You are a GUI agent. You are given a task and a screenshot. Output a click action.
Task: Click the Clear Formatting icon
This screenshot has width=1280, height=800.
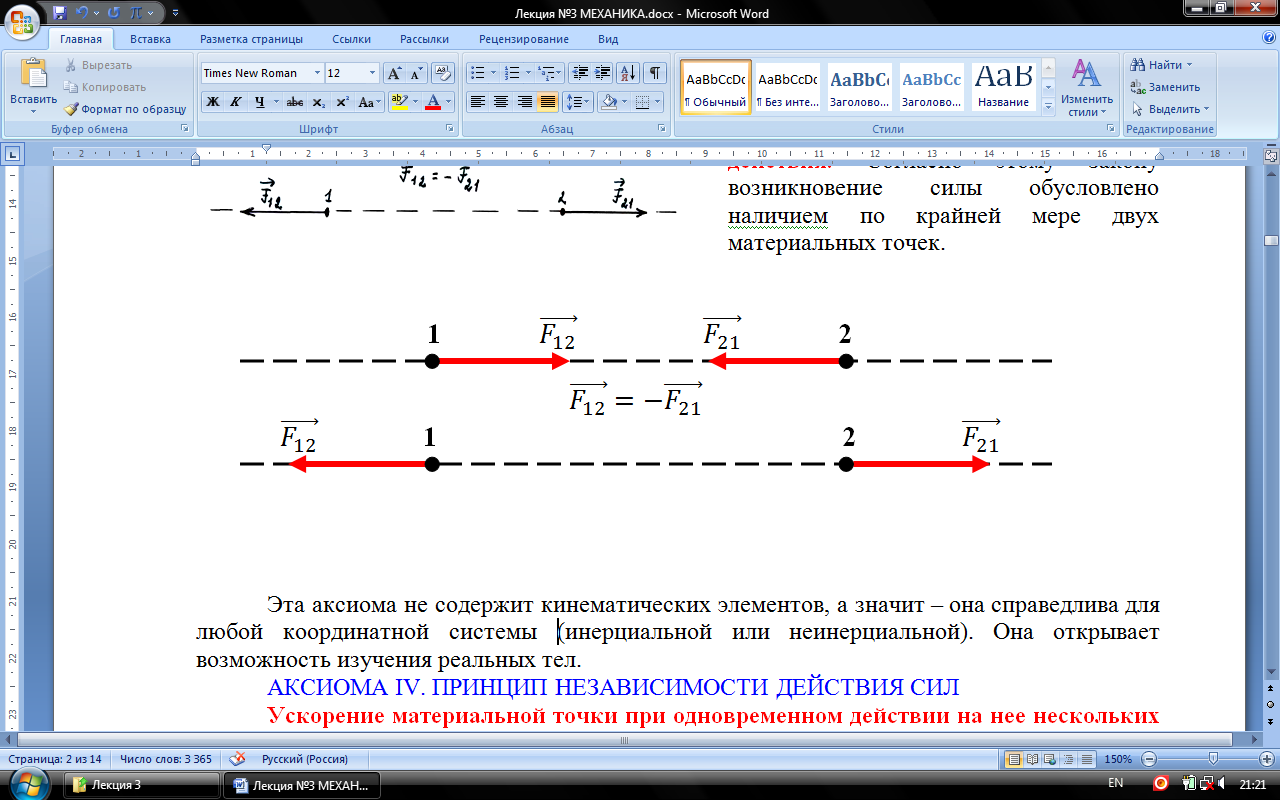445,73
